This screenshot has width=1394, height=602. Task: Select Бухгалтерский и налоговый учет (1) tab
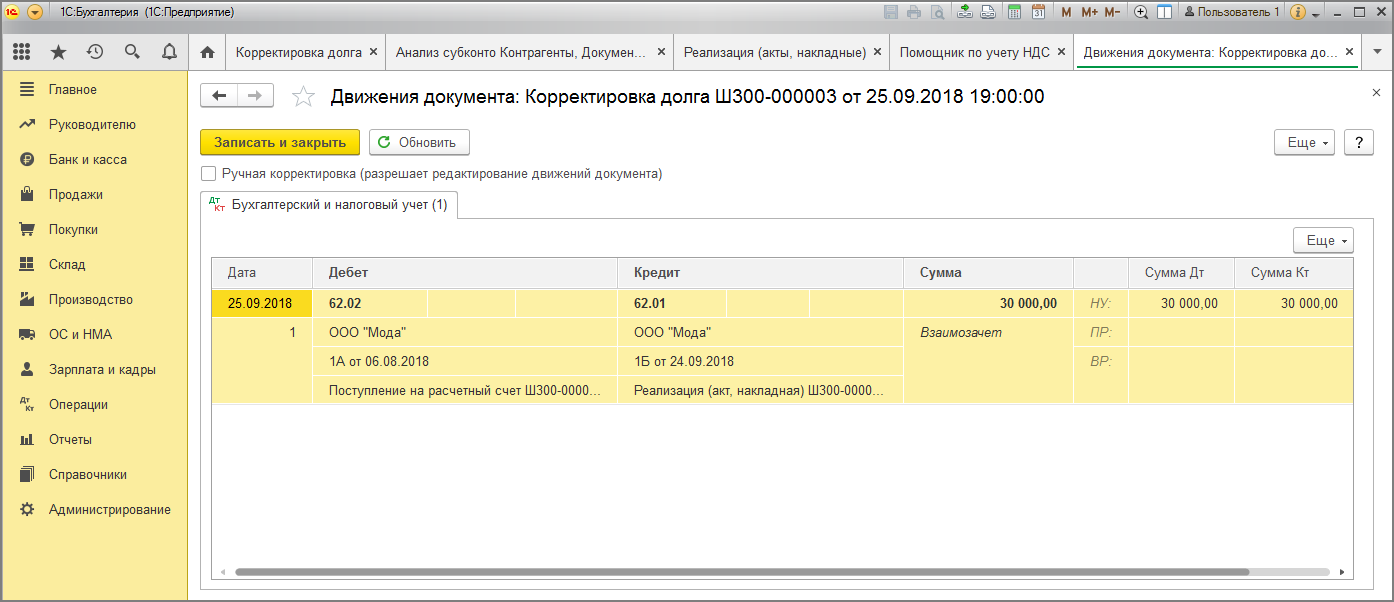329,205
